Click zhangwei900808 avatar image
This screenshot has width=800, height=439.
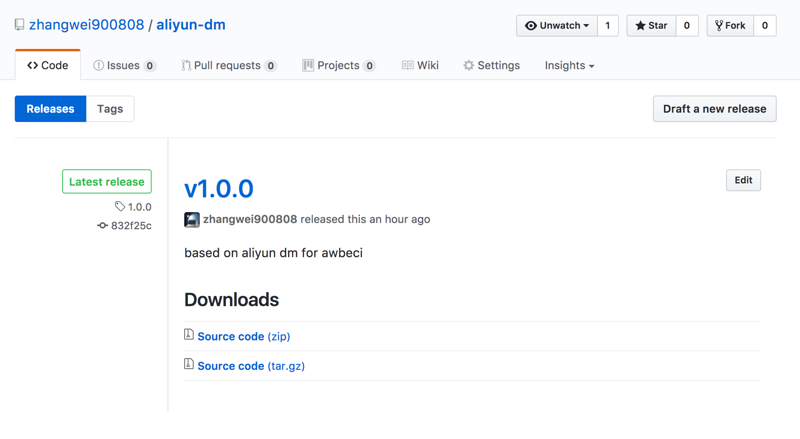pos(192,220)
